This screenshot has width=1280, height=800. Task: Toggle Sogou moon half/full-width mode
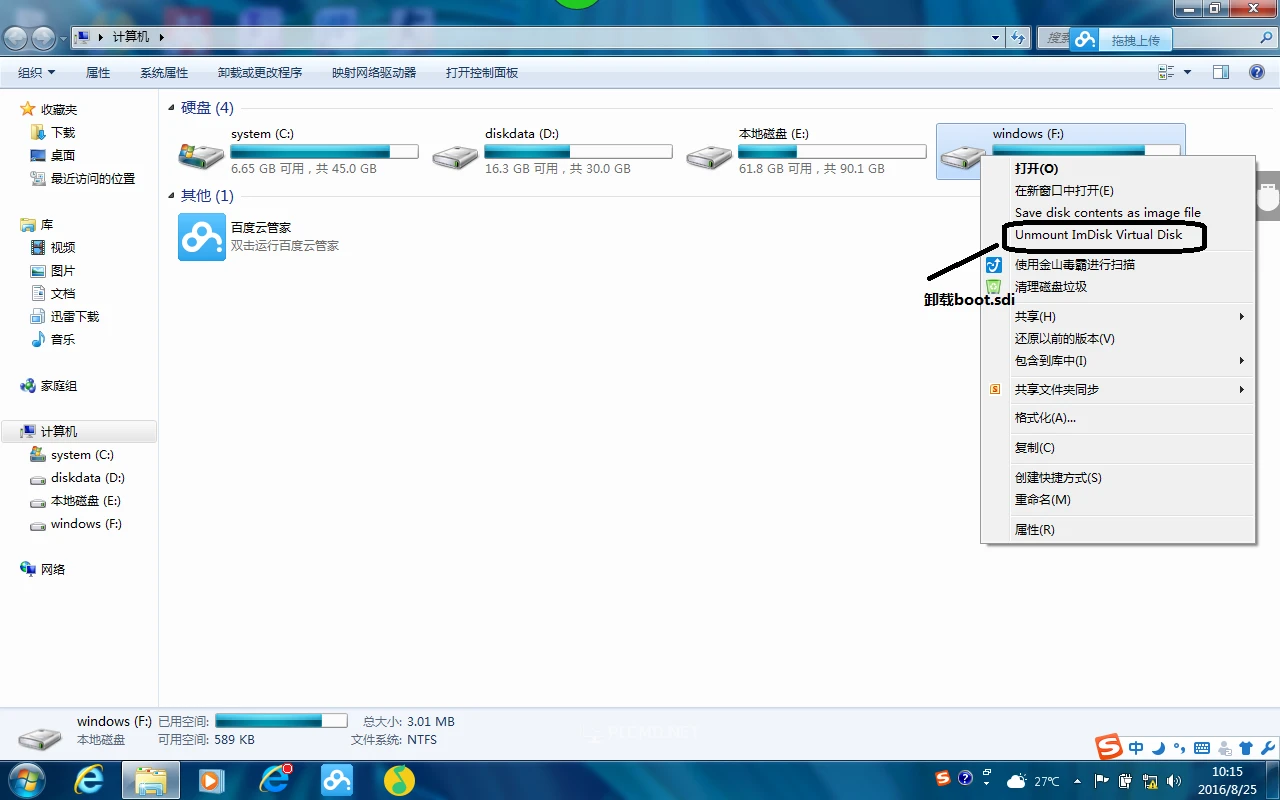(x=1158, y=748)
